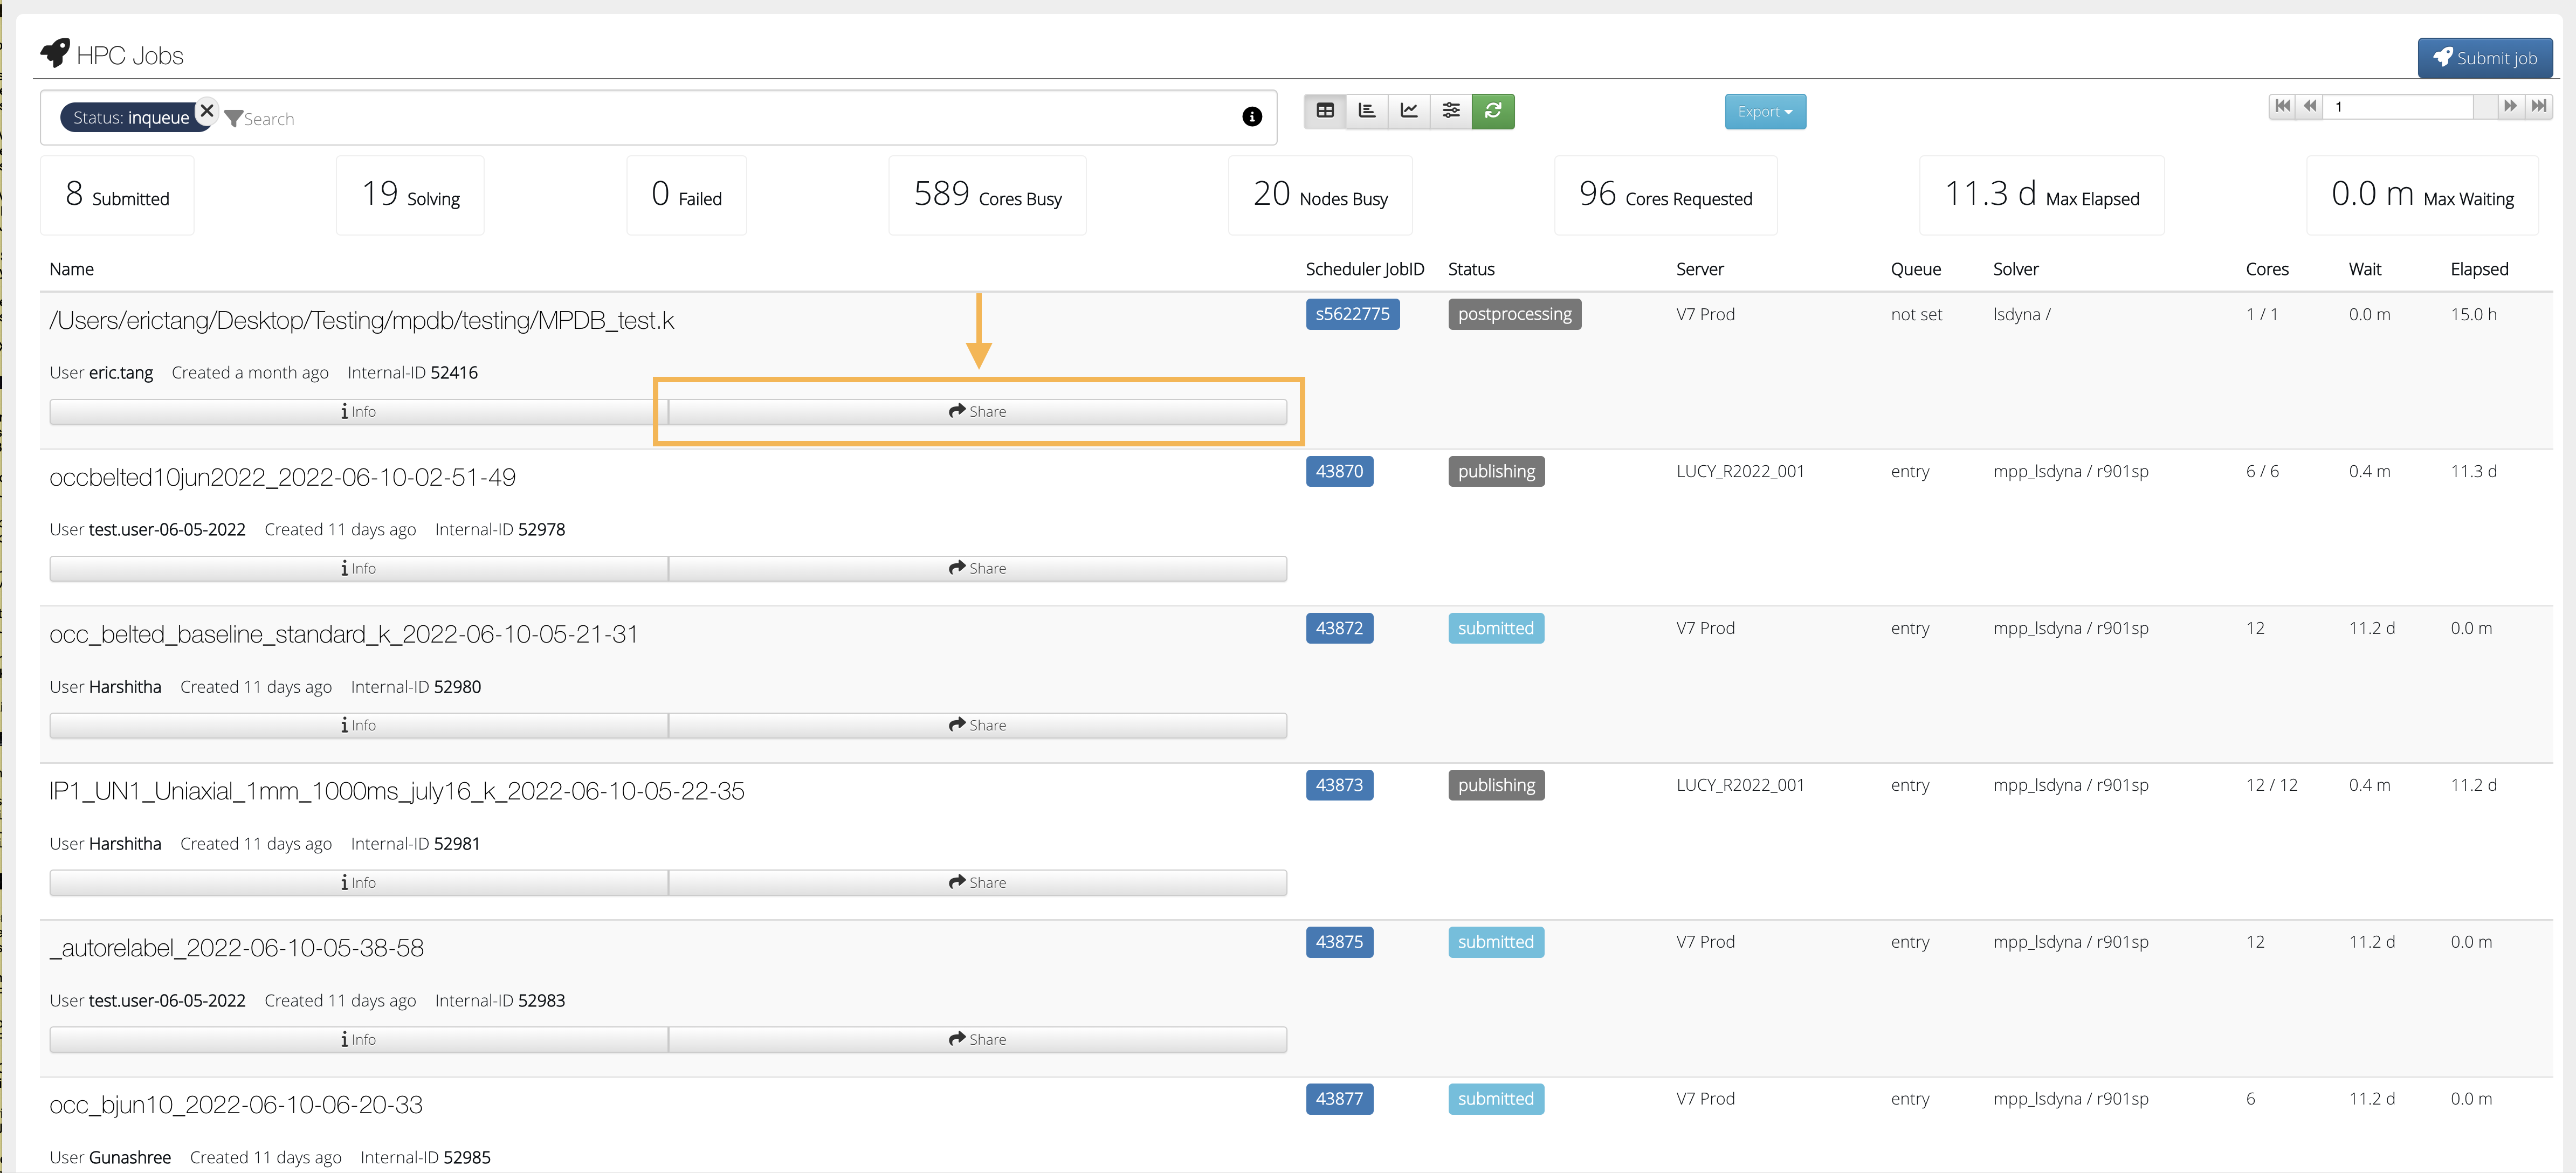Go to the last page
2576x1173 pixels.
click(x=2539, y=106)
